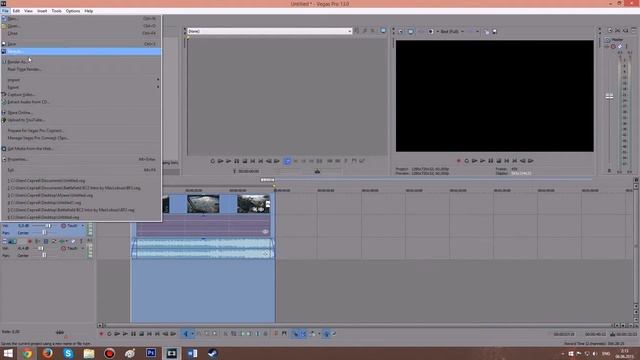Screen dimensions: 640x360
Task: Toggle loop playback in trimmer transport
Action: pyautogui.click(x=212, y=161)
